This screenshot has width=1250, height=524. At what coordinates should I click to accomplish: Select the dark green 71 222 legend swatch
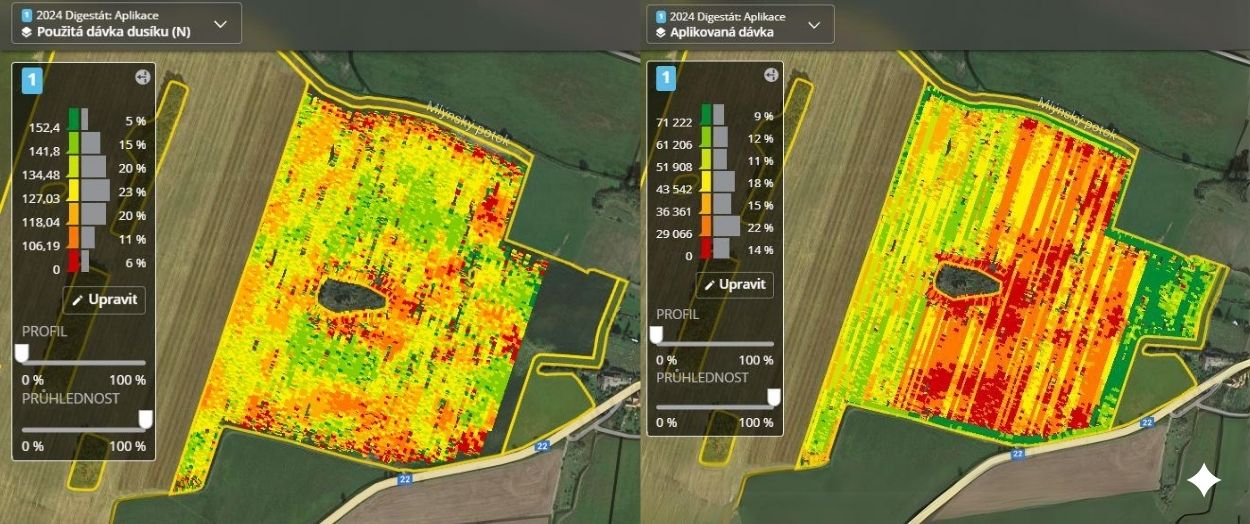(x=707, y=114)
